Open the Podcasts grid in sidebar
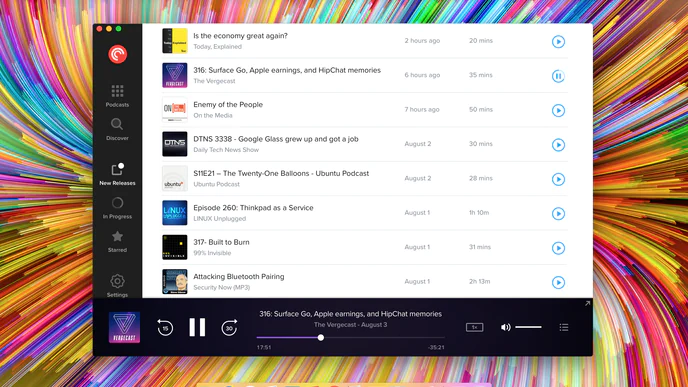The image size is (688, 387). point(117,96)
